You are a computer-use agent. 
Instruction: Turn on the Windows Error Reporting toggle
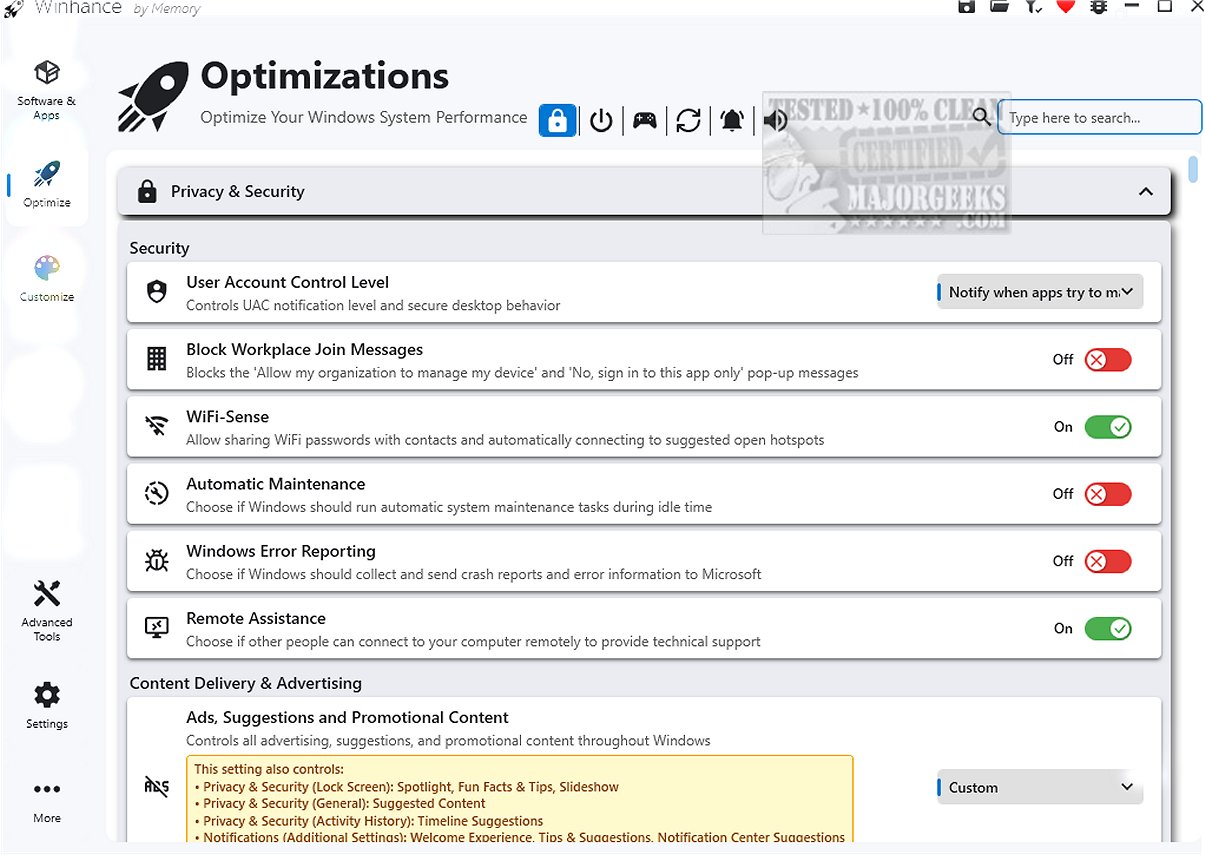(x=1107, y=561)
